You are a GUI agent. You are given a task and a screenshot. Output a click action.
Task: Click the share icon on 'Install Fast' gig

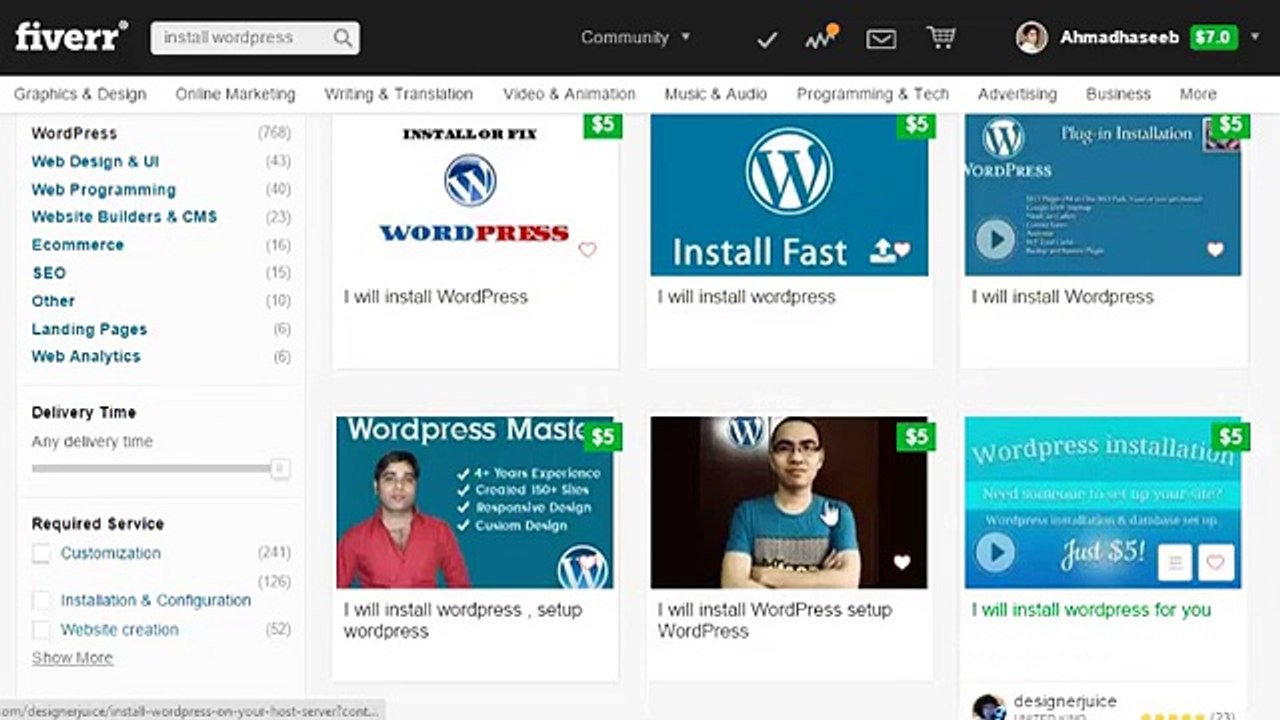(x=881, y=252)
